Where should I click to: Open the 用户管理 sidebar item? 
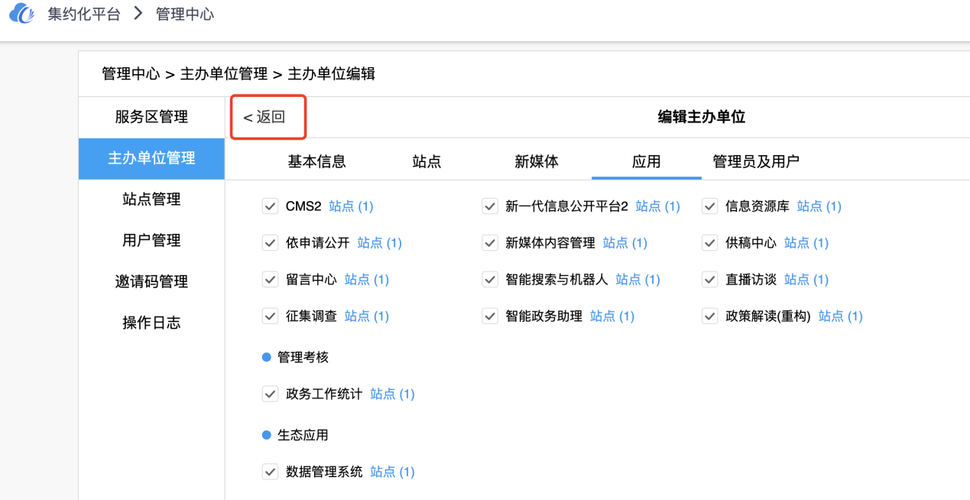pyautogui.click(x=152, y=240)
